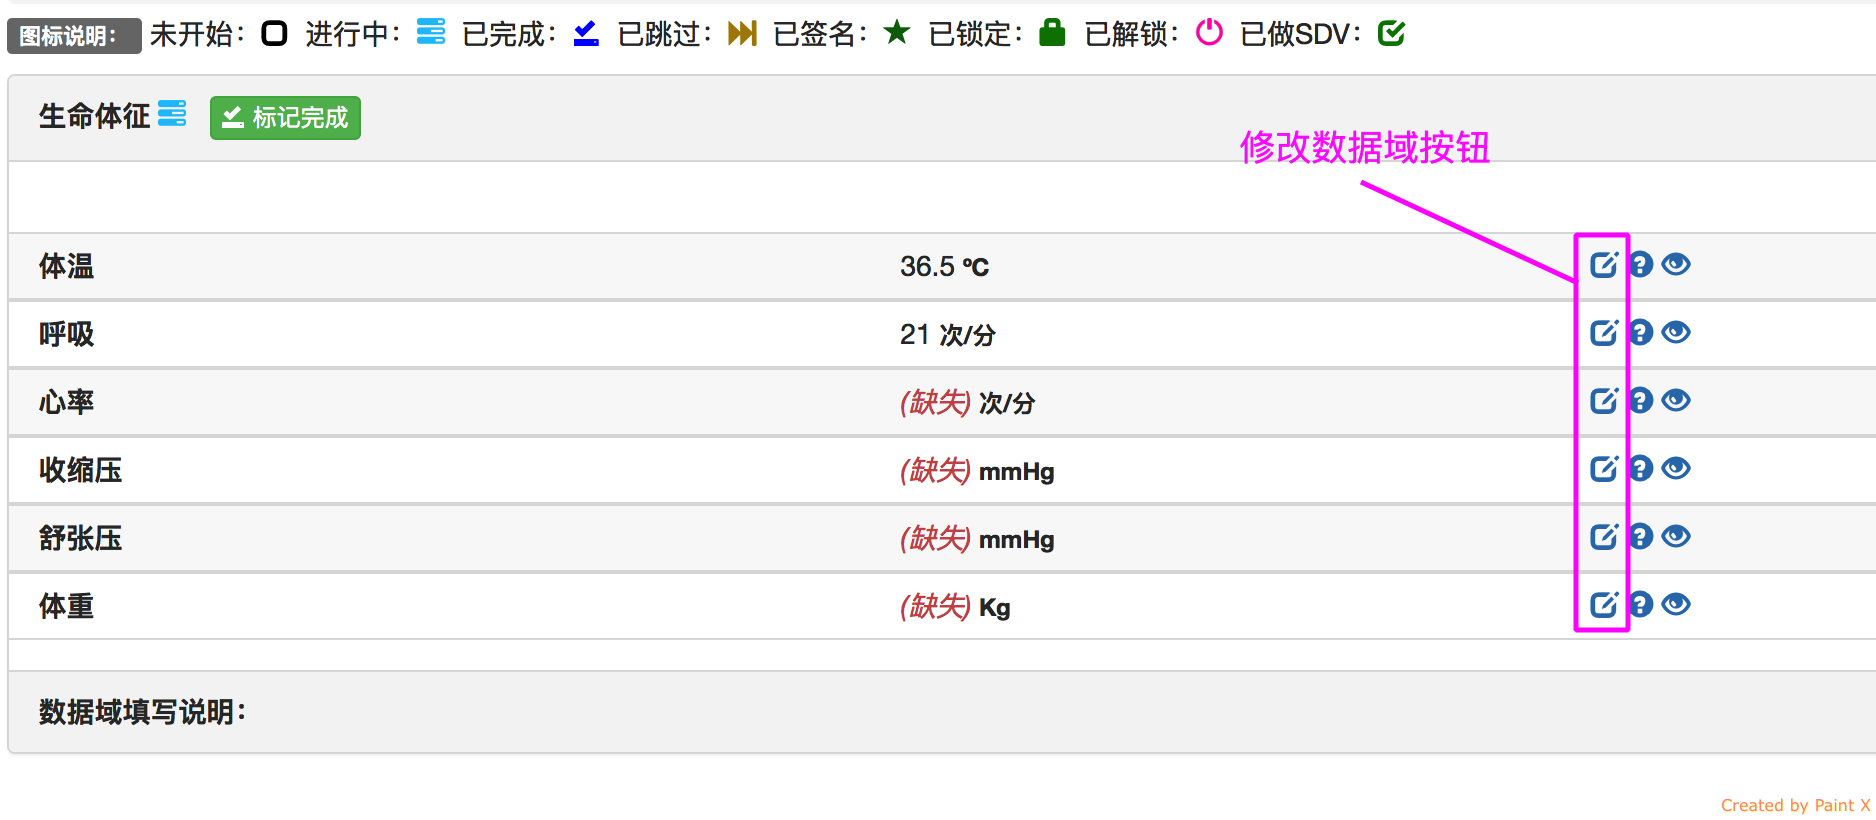The width and height of the screenshot is (1876, 820).
Task: Click the edit icon in 收缩压 row
Action: point(1603,469)
